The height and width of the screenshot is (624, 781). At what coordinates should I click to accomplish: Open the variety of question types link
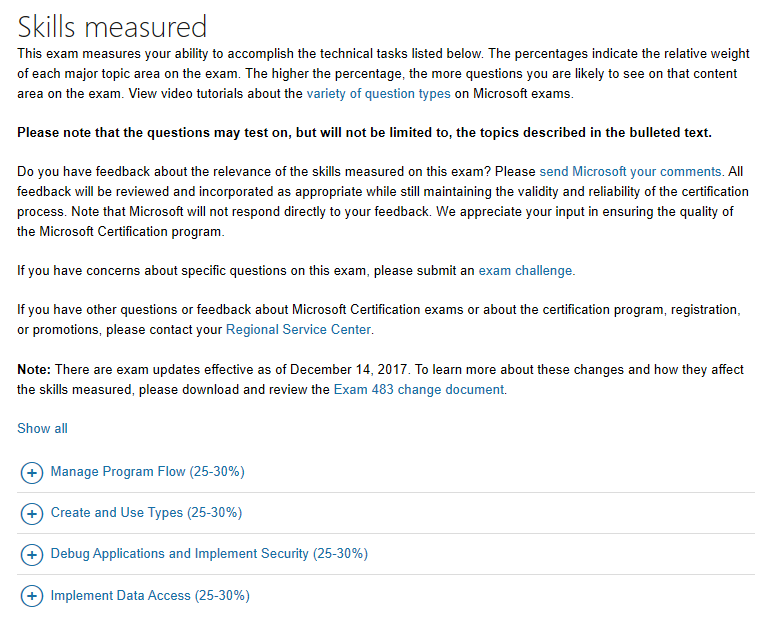tap(379, 94)
